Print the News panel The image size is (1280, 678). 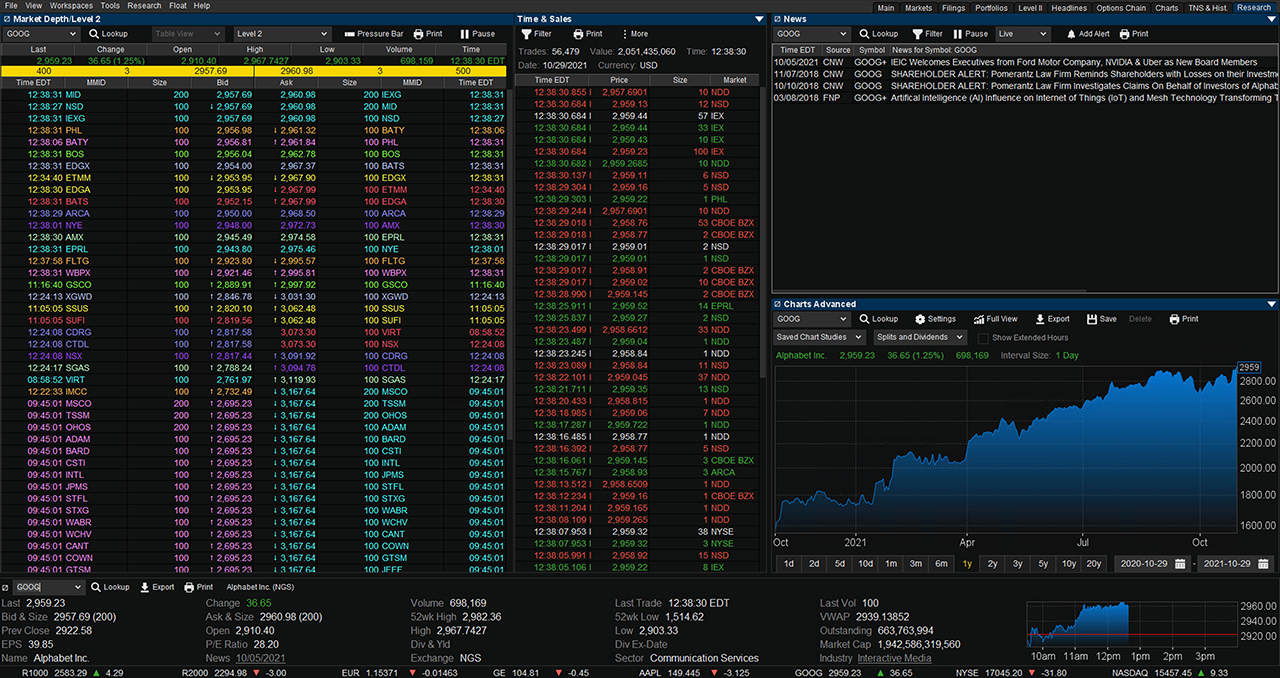(x=1134, y=33)
